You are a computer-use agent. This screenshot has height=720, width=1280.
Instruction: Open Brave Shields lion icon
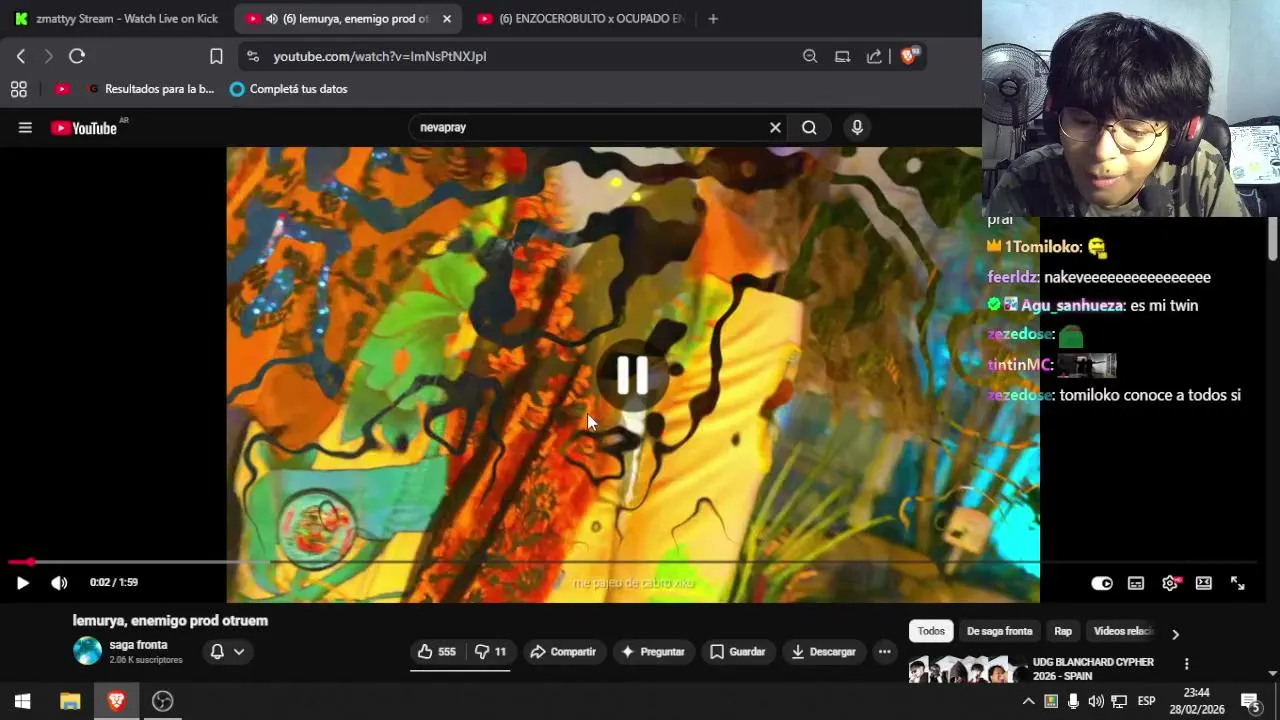point(909,57)
